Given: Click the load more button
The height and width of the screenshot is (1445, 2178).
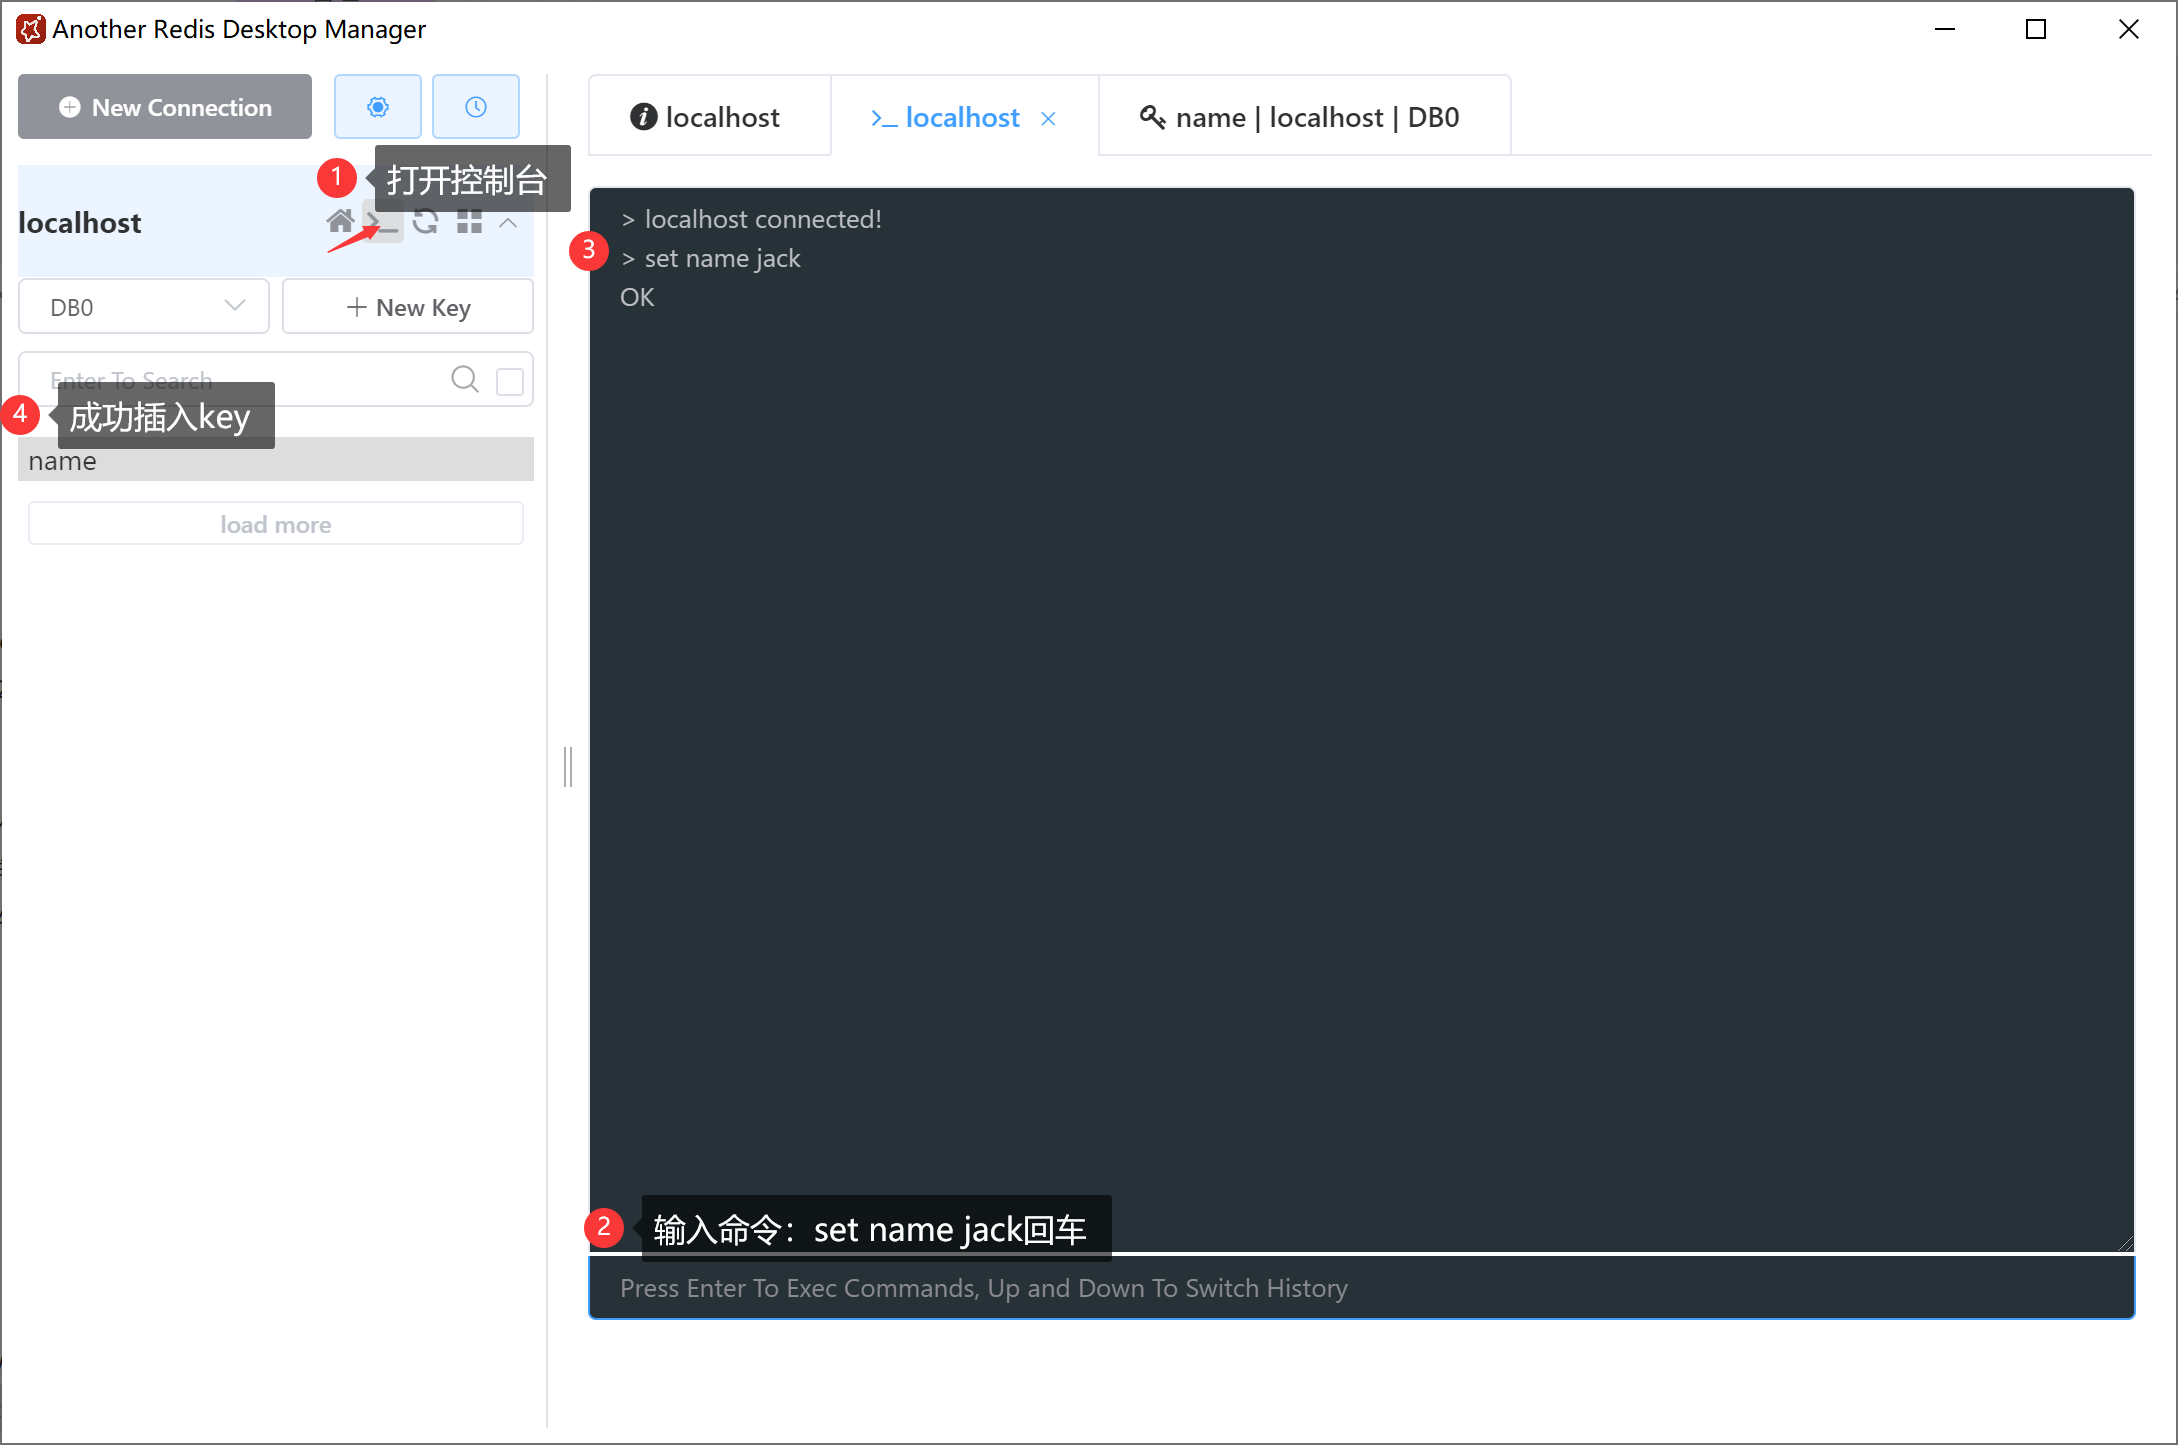Looking at the screenshot, I should coord(276,524).
